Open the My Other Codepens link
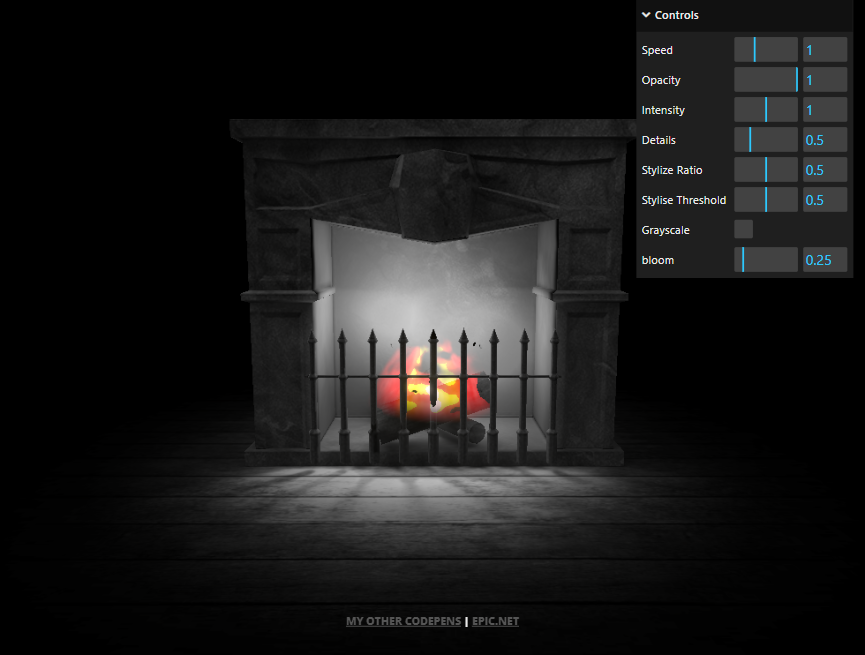This screenshot has height=655, width=865. click(403, 621)
